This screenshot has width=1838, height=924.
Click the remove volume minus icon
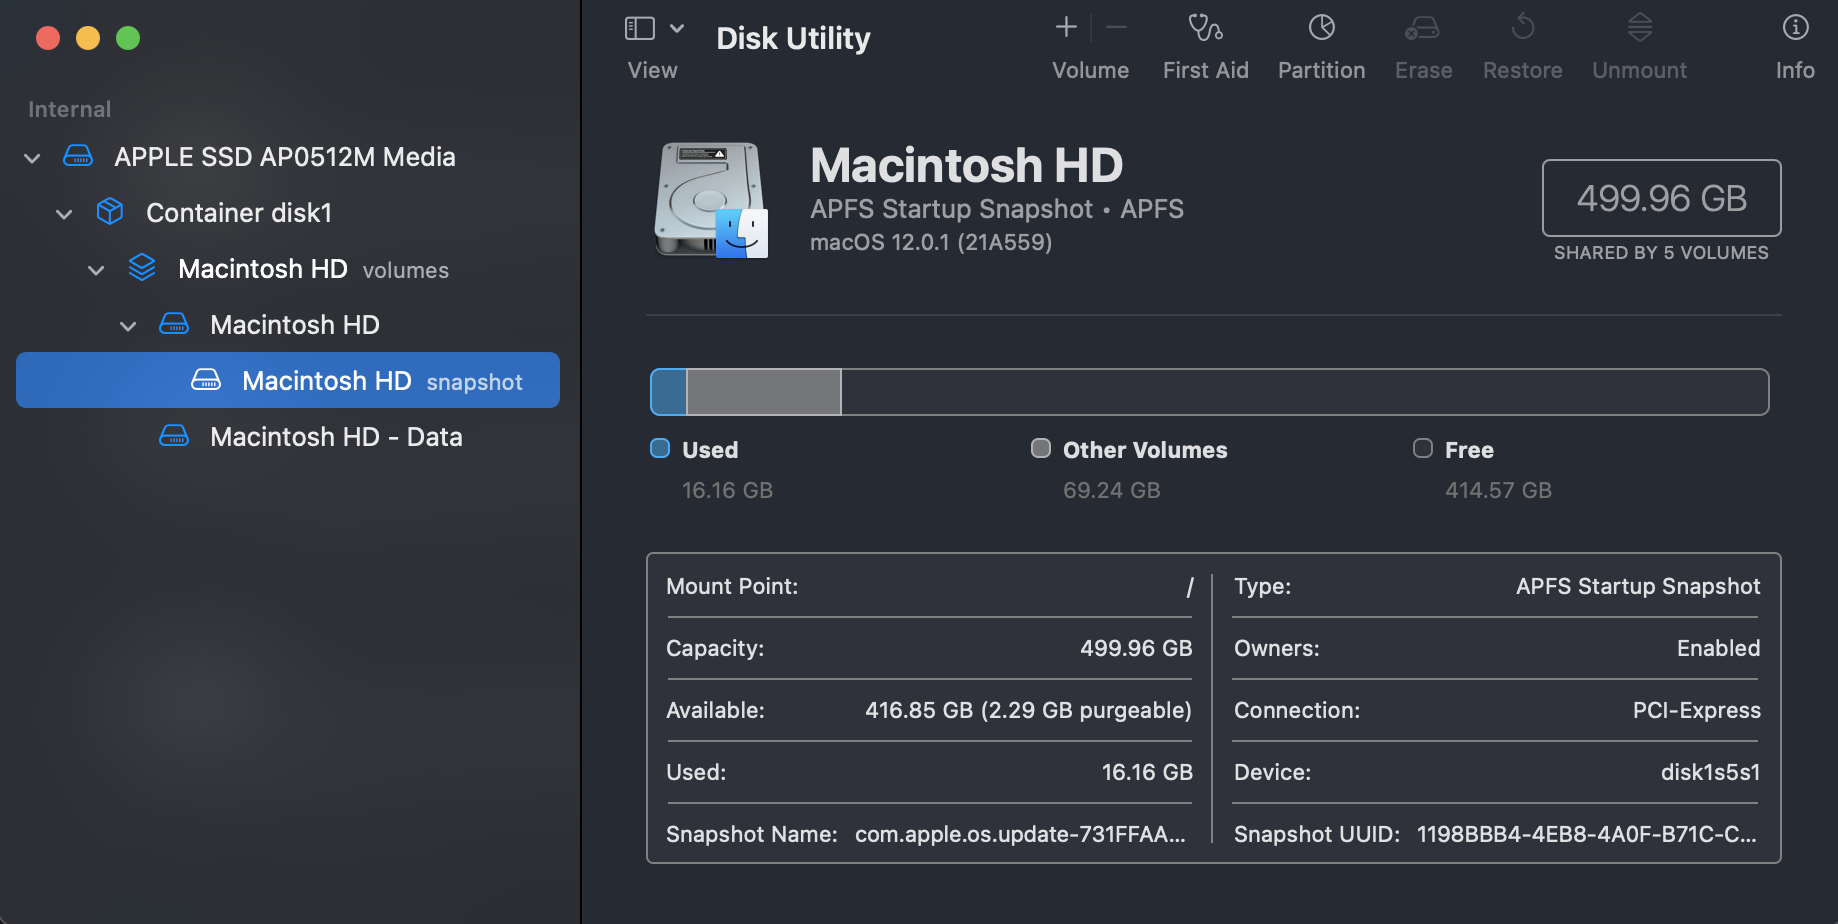click(1117, 27)
